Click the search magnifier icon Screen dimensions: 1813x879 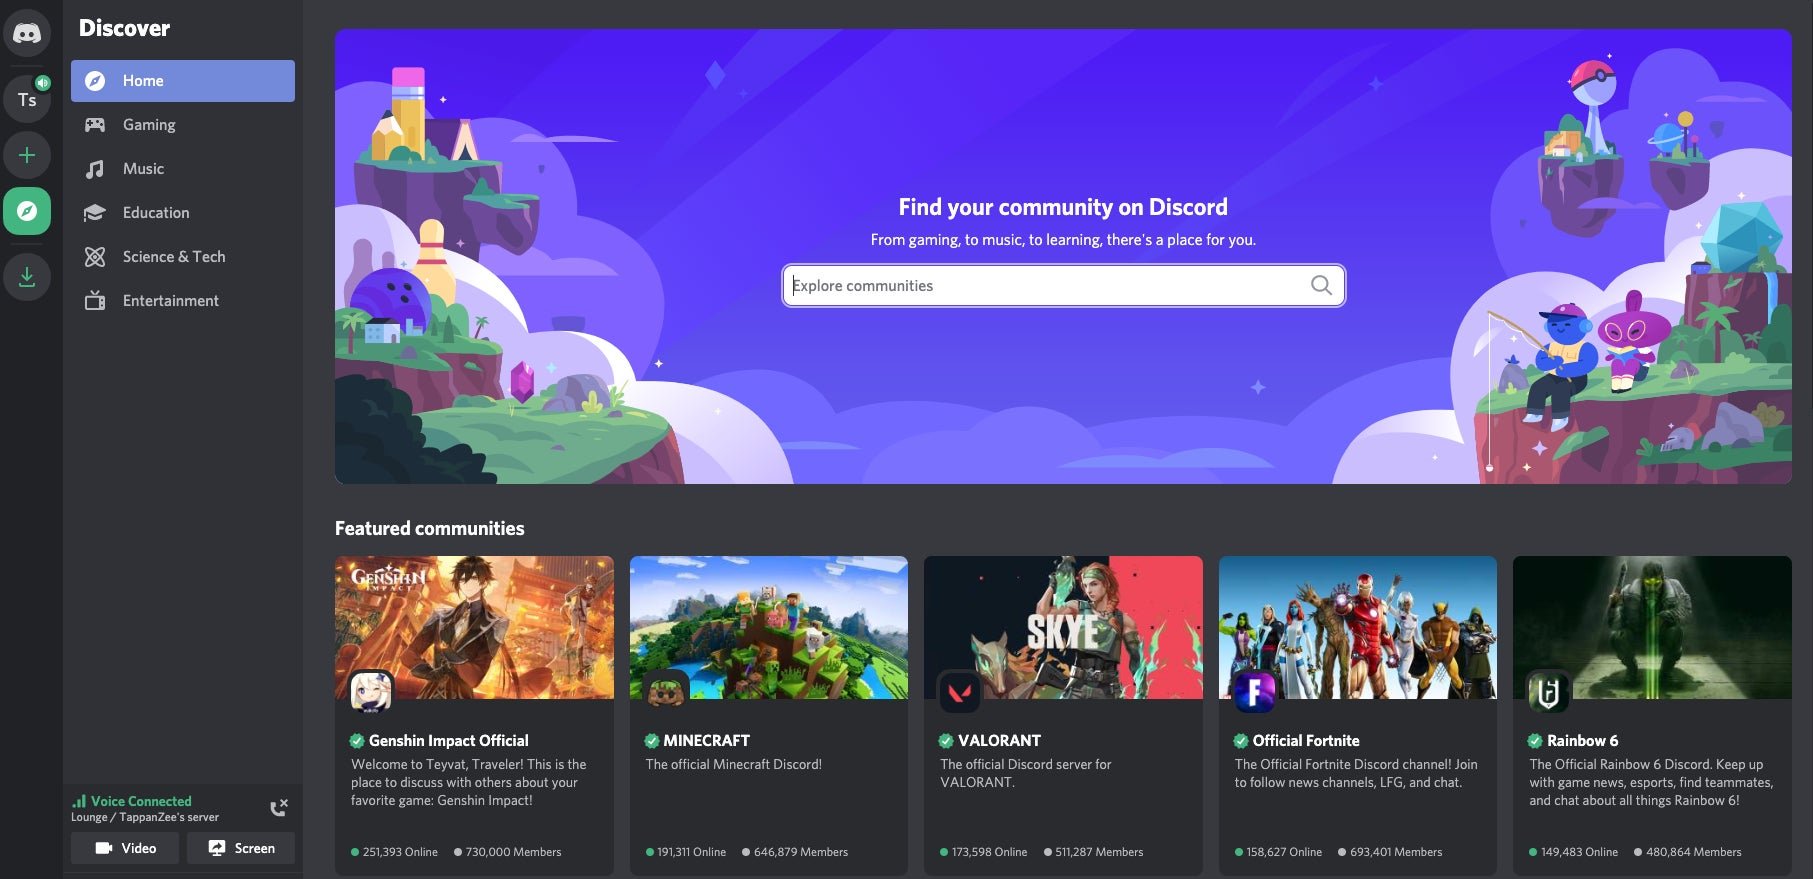tap(1321, 285)
